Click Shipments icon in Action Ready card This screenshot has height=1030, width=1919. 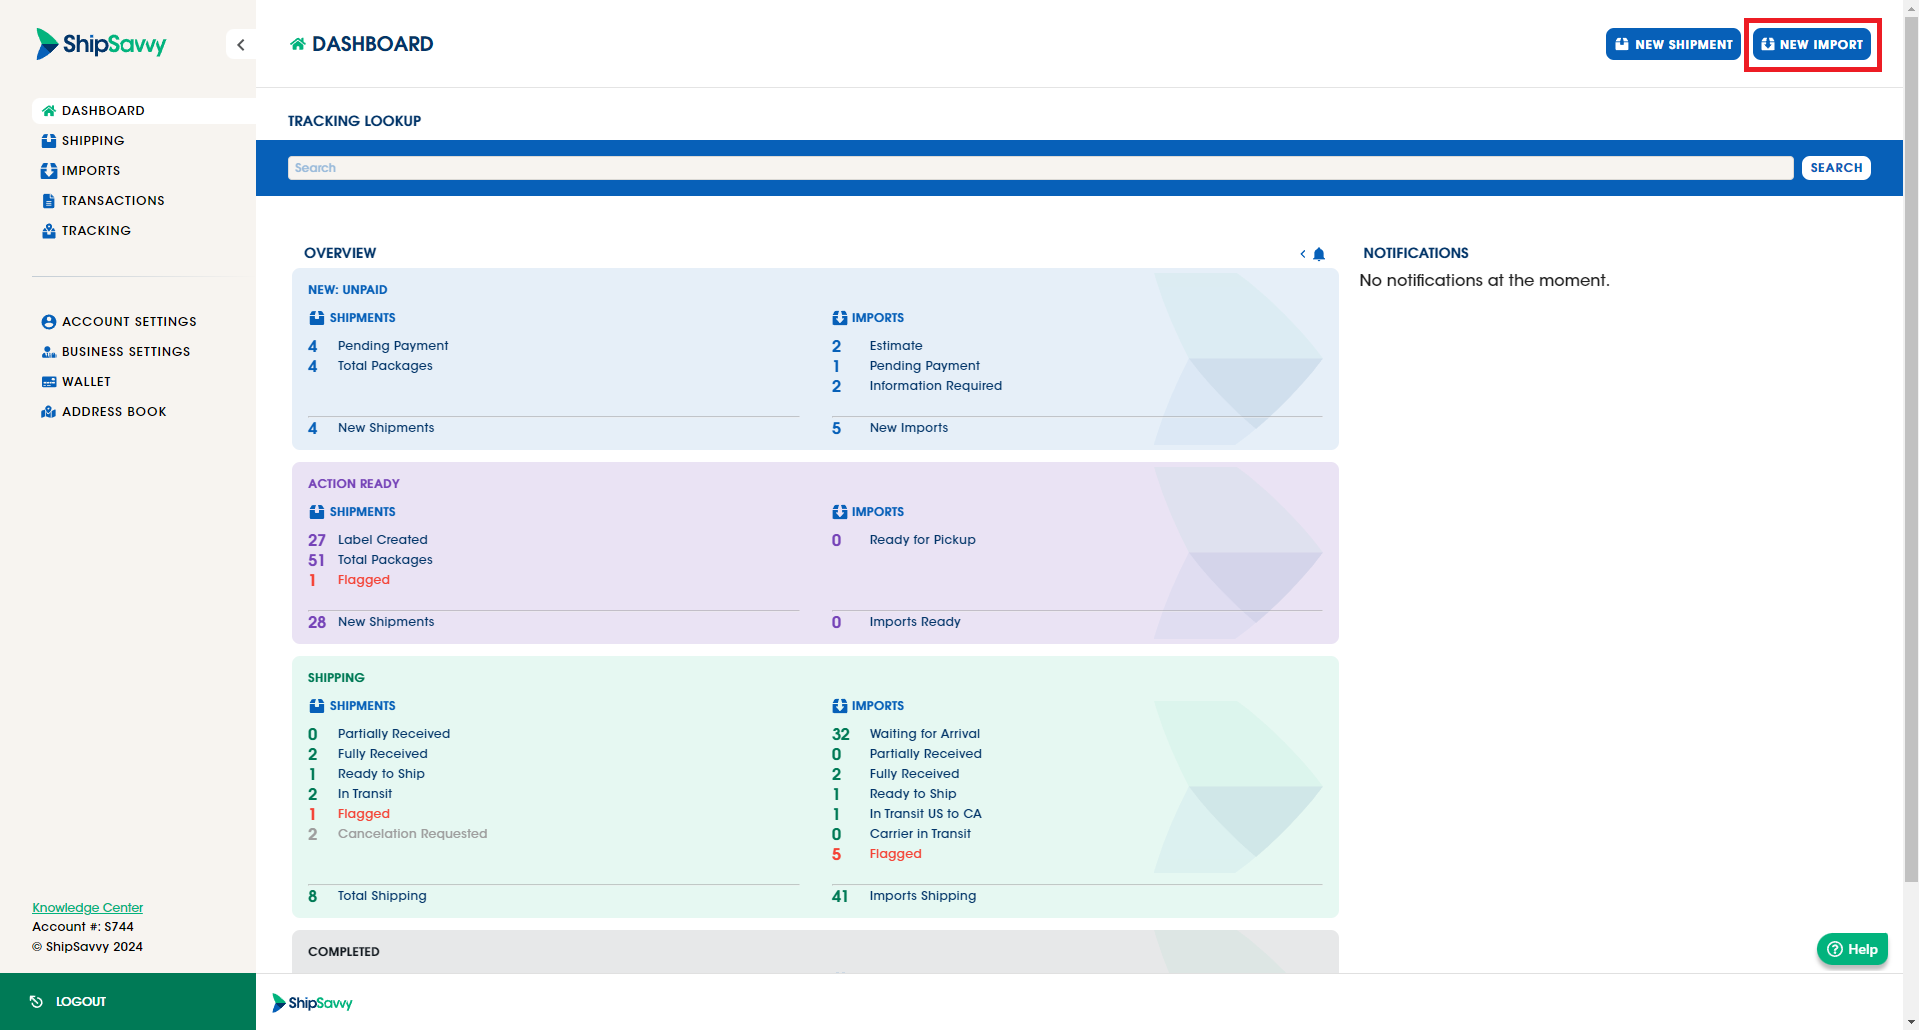click(x=316, y=512)
